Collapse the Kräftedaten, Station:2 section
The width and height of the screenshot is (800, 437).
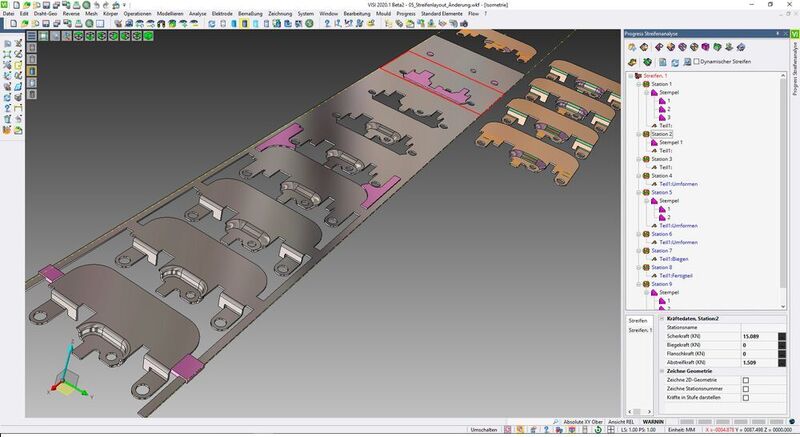click(660, 318)
